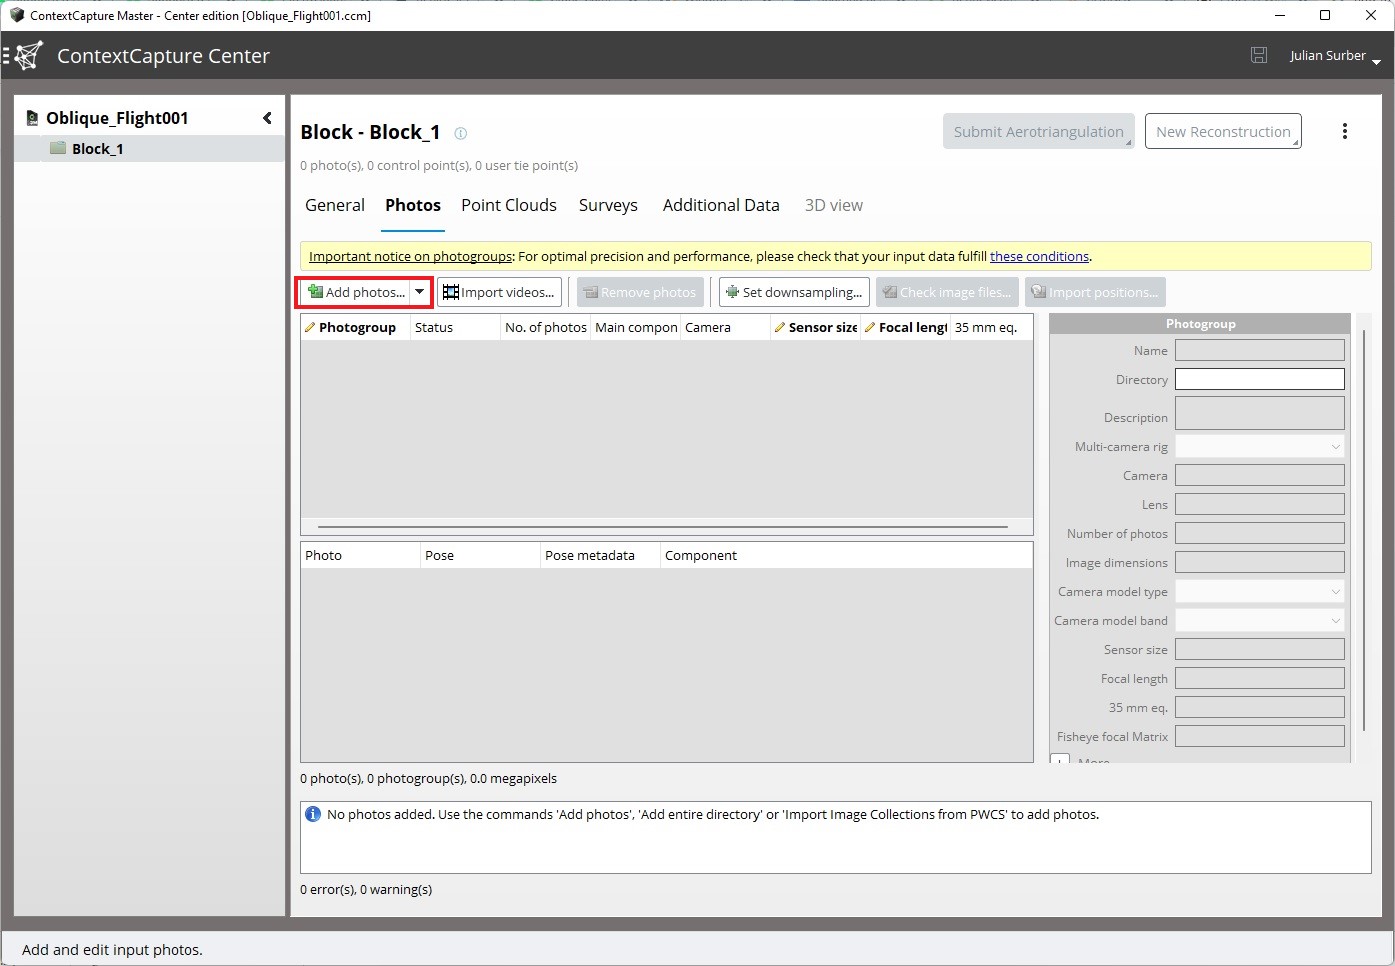The height and width of the screenshot is (966, 1395).
Task: Open the Add photos dropdown arrow
Action: [x=420, y=292]
